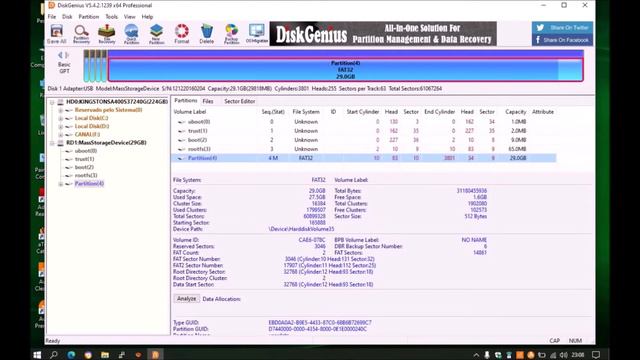Go to next disk with right arrow
This screenshot has height=360, width=640.
pyautogui.click(x=67, y=55)
